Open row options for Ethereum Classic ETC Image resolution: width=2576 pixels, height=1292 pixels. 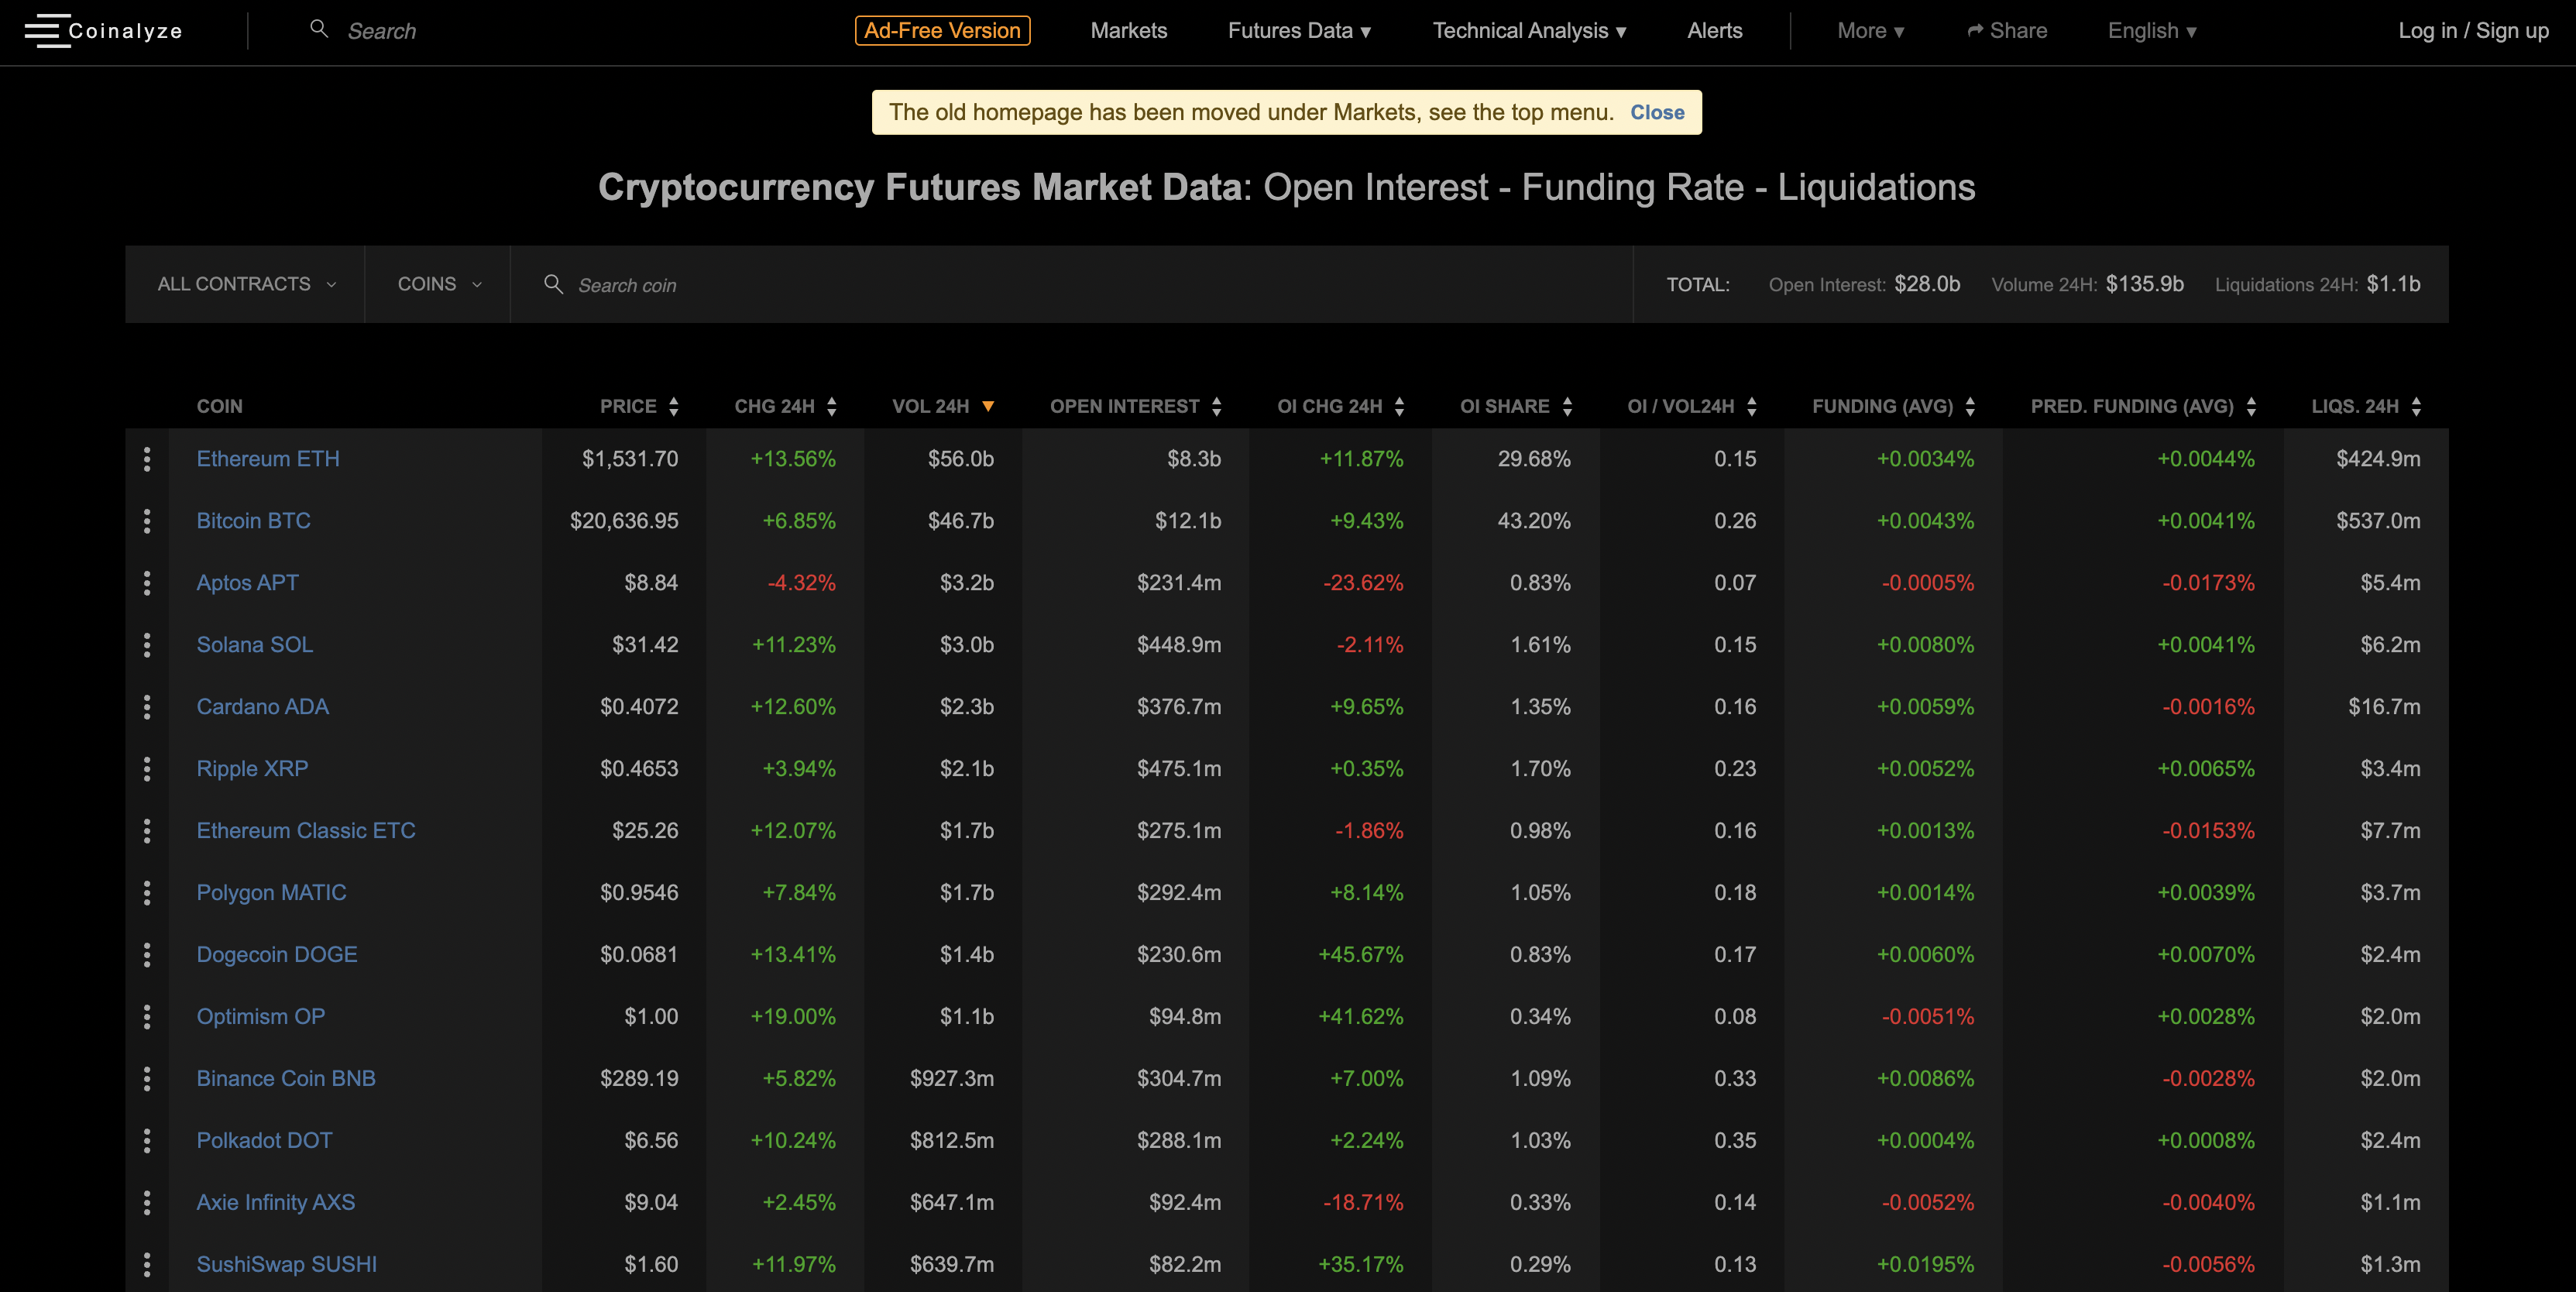(x=147, y=831)
